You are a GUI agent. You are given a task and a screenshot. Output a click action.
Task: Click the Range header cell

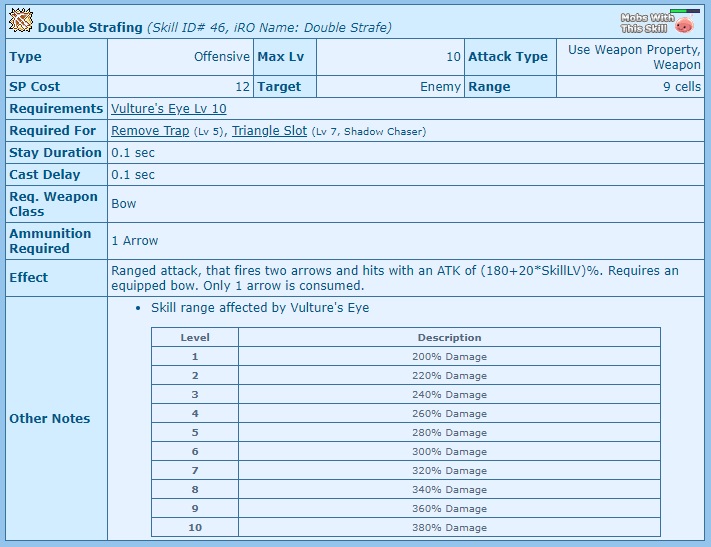(510, 87)
